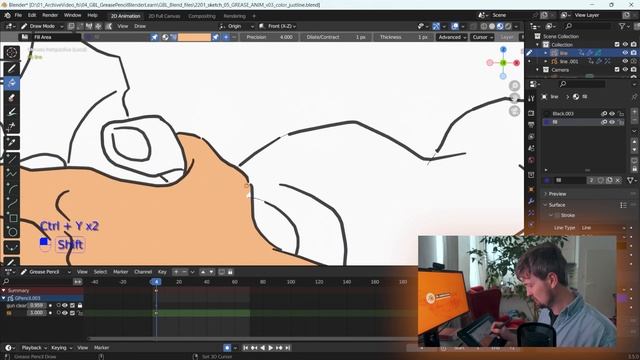The image size is (640, 360).
Task: Open the Modifiers wrench properties tab
Action: (531, 201)
